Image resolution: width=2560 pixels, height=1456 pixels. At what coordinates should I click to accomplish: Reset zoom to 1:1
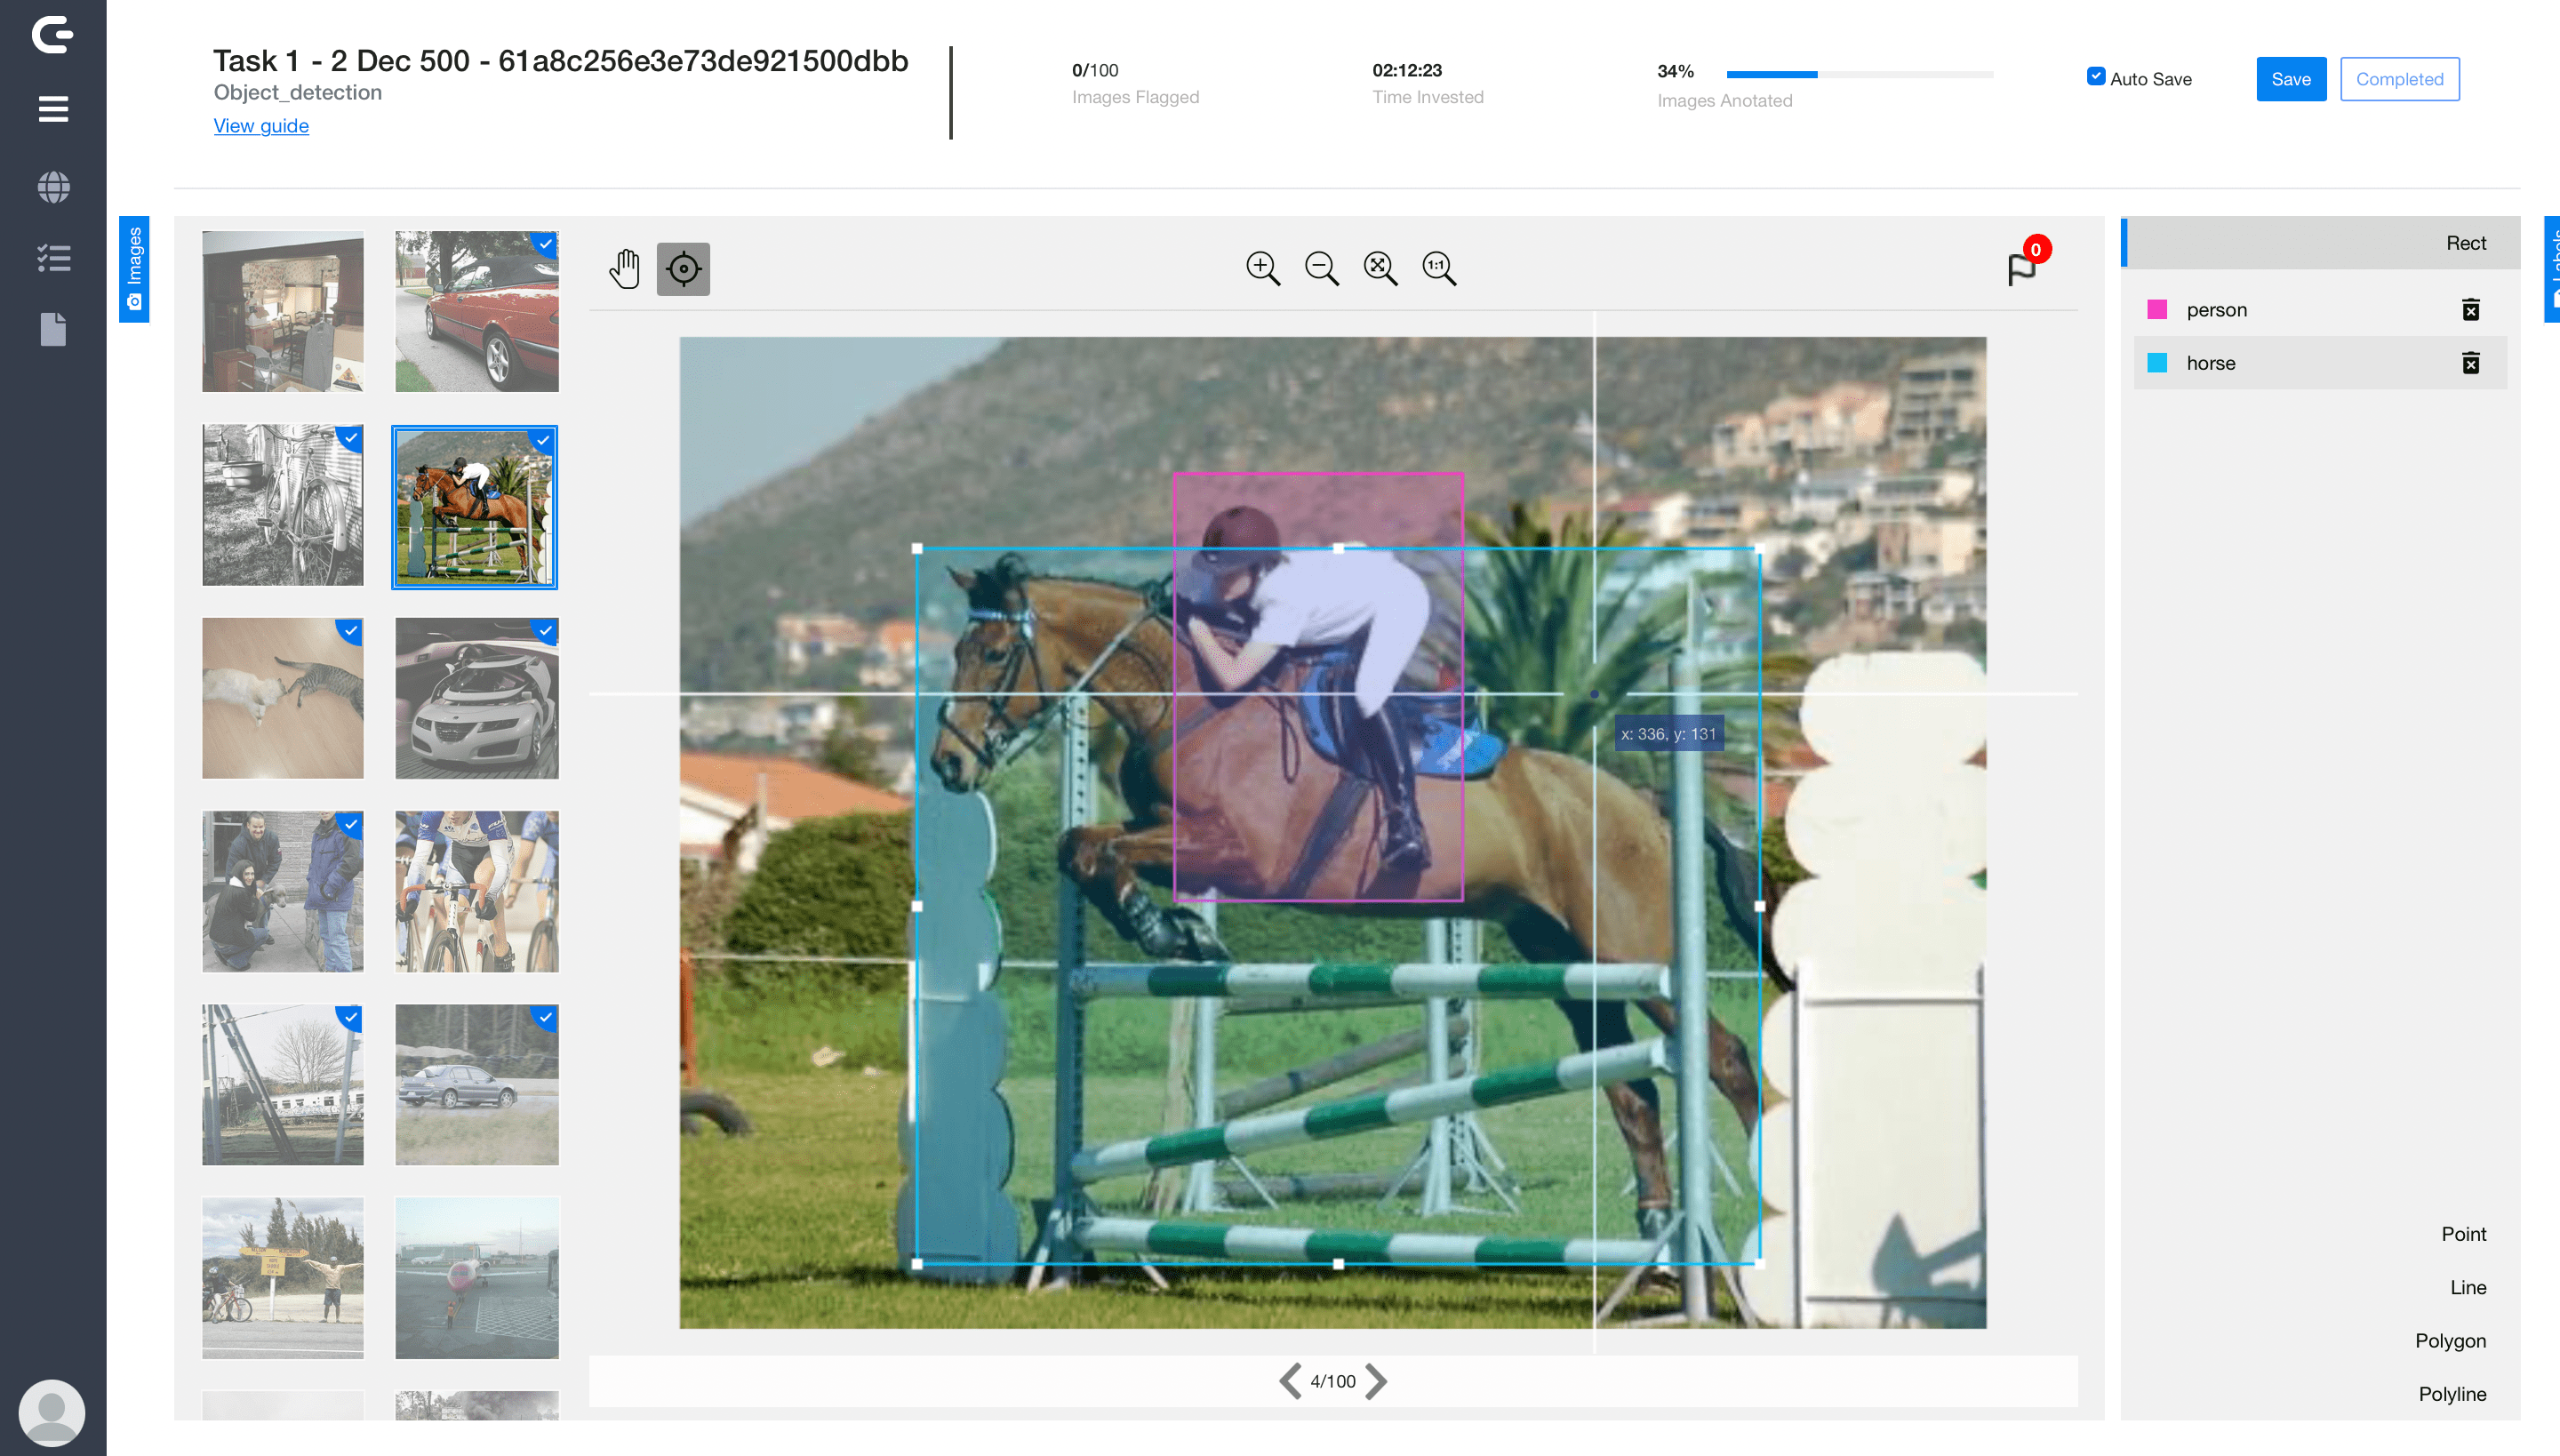[x=1438, y=268]
